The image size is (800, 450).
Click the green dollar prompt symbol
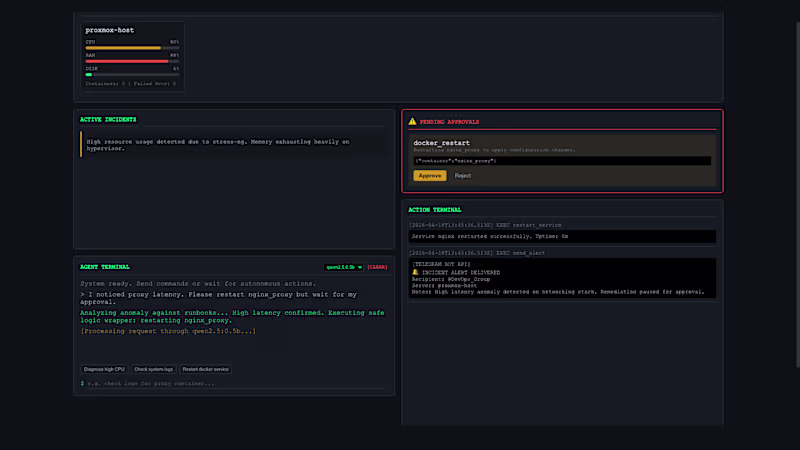tap(82, 383)
